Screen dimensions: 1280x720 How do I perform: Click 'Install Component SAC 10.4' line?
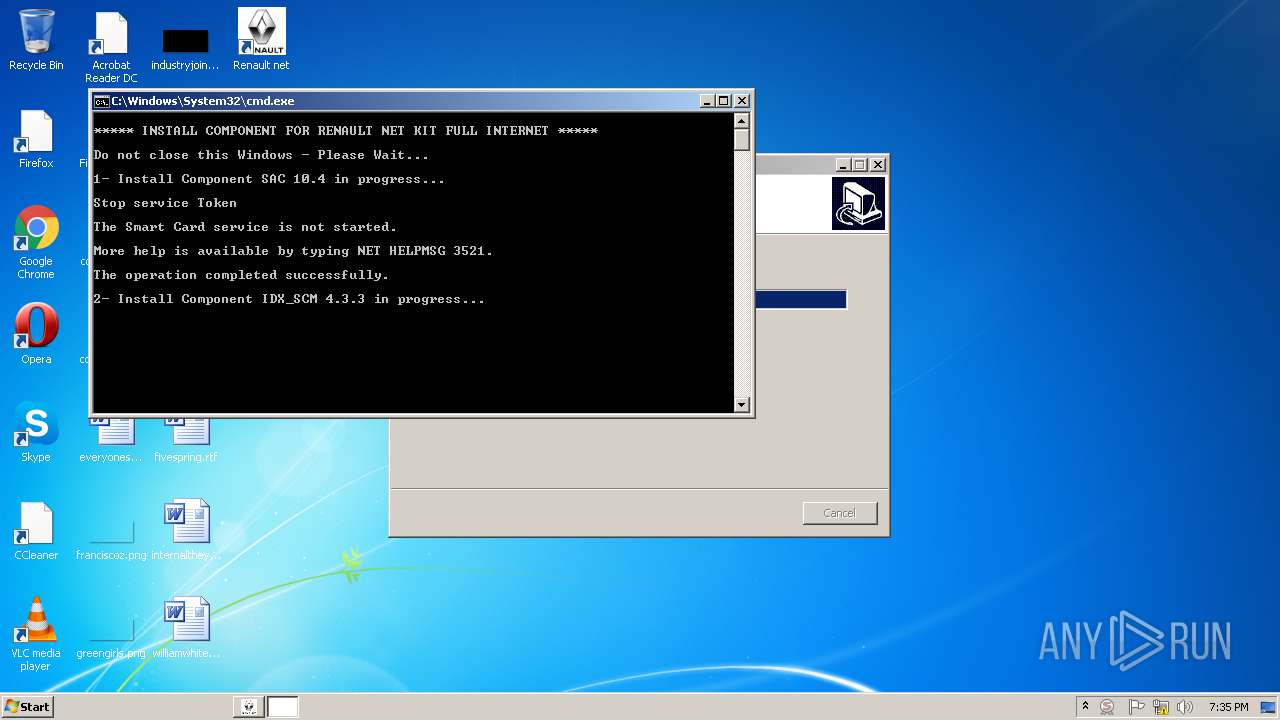click(x=269, y=179)
